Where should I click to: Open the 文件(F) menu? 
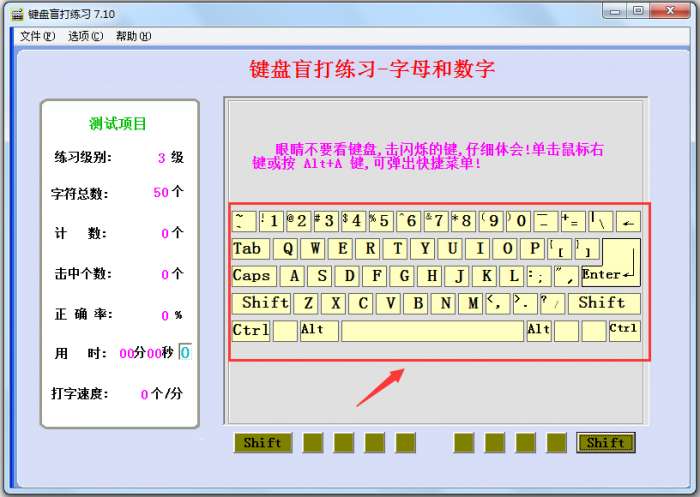coord(37,36)
